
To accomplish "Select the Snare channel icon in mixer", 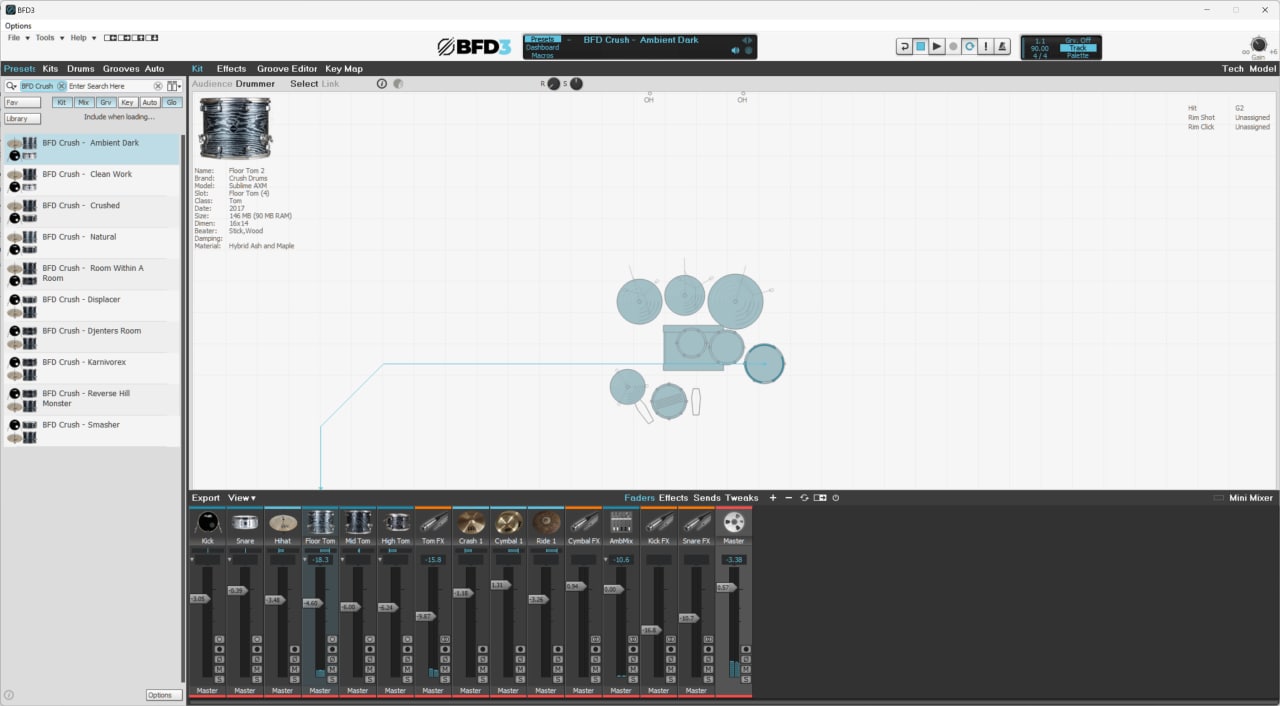I will tap(245, 522).
